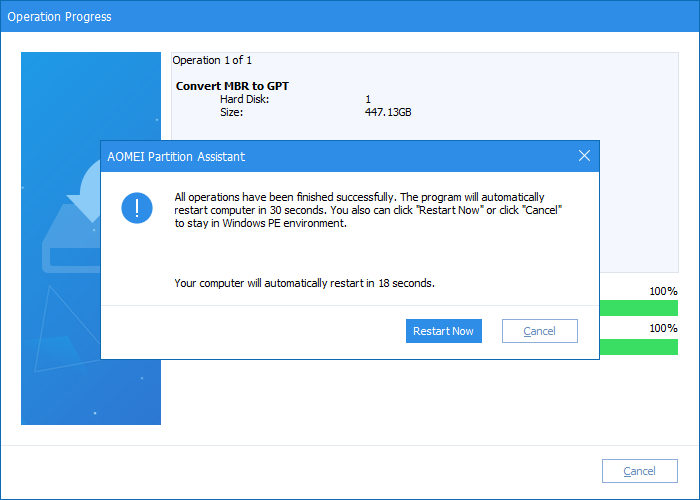Cancel the automatic restart in the dialog

pos(540,331)
